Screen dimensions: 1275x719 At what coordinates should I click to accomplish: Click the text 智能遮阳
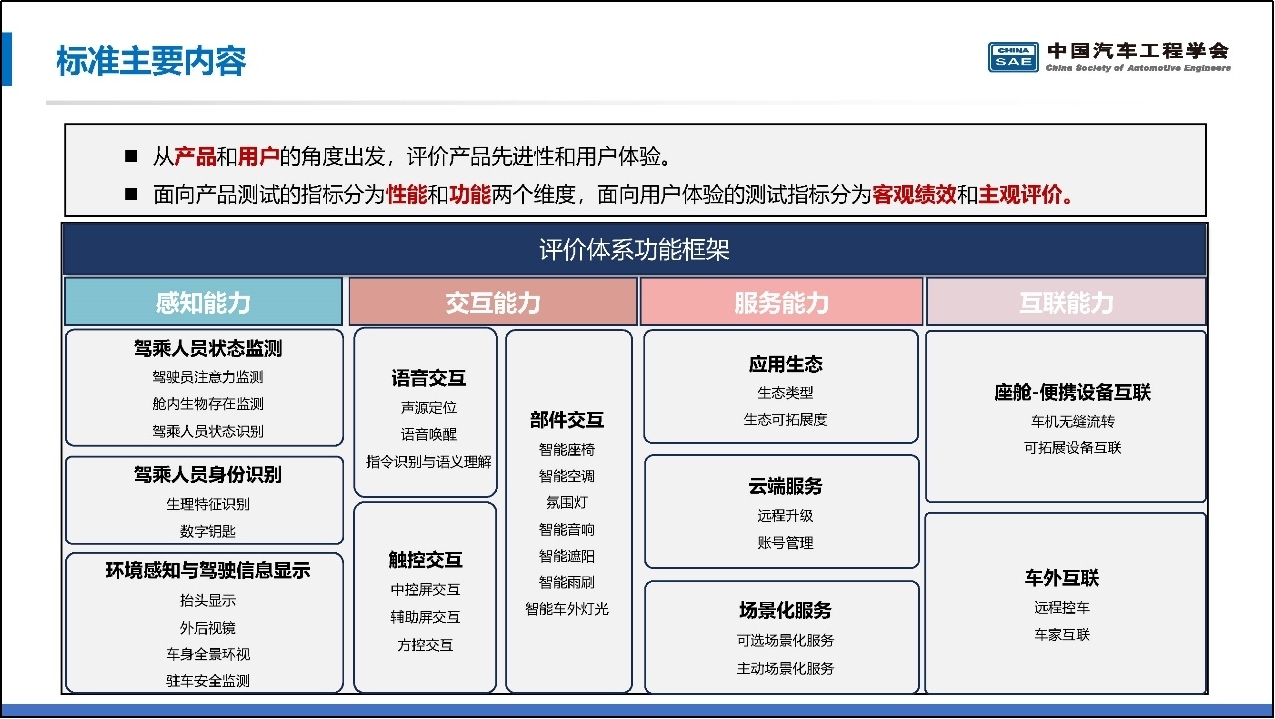[567, 556]
